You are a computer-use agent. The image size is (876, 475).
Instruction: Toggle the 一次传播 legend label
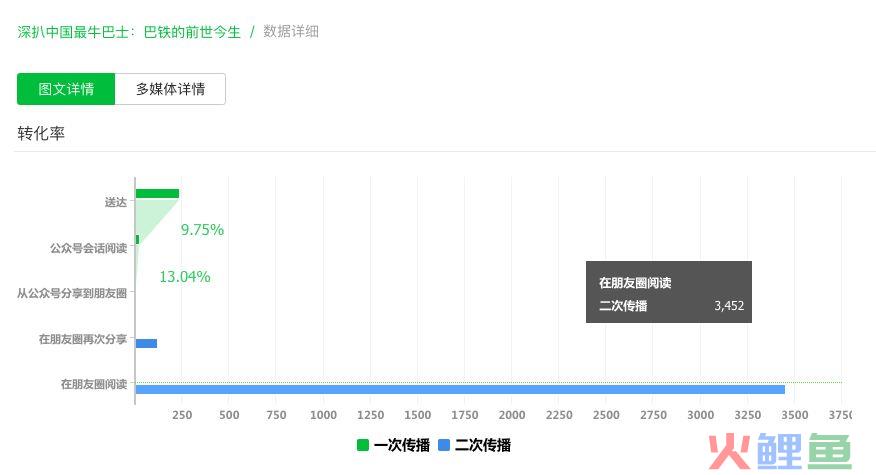(402, 445)
